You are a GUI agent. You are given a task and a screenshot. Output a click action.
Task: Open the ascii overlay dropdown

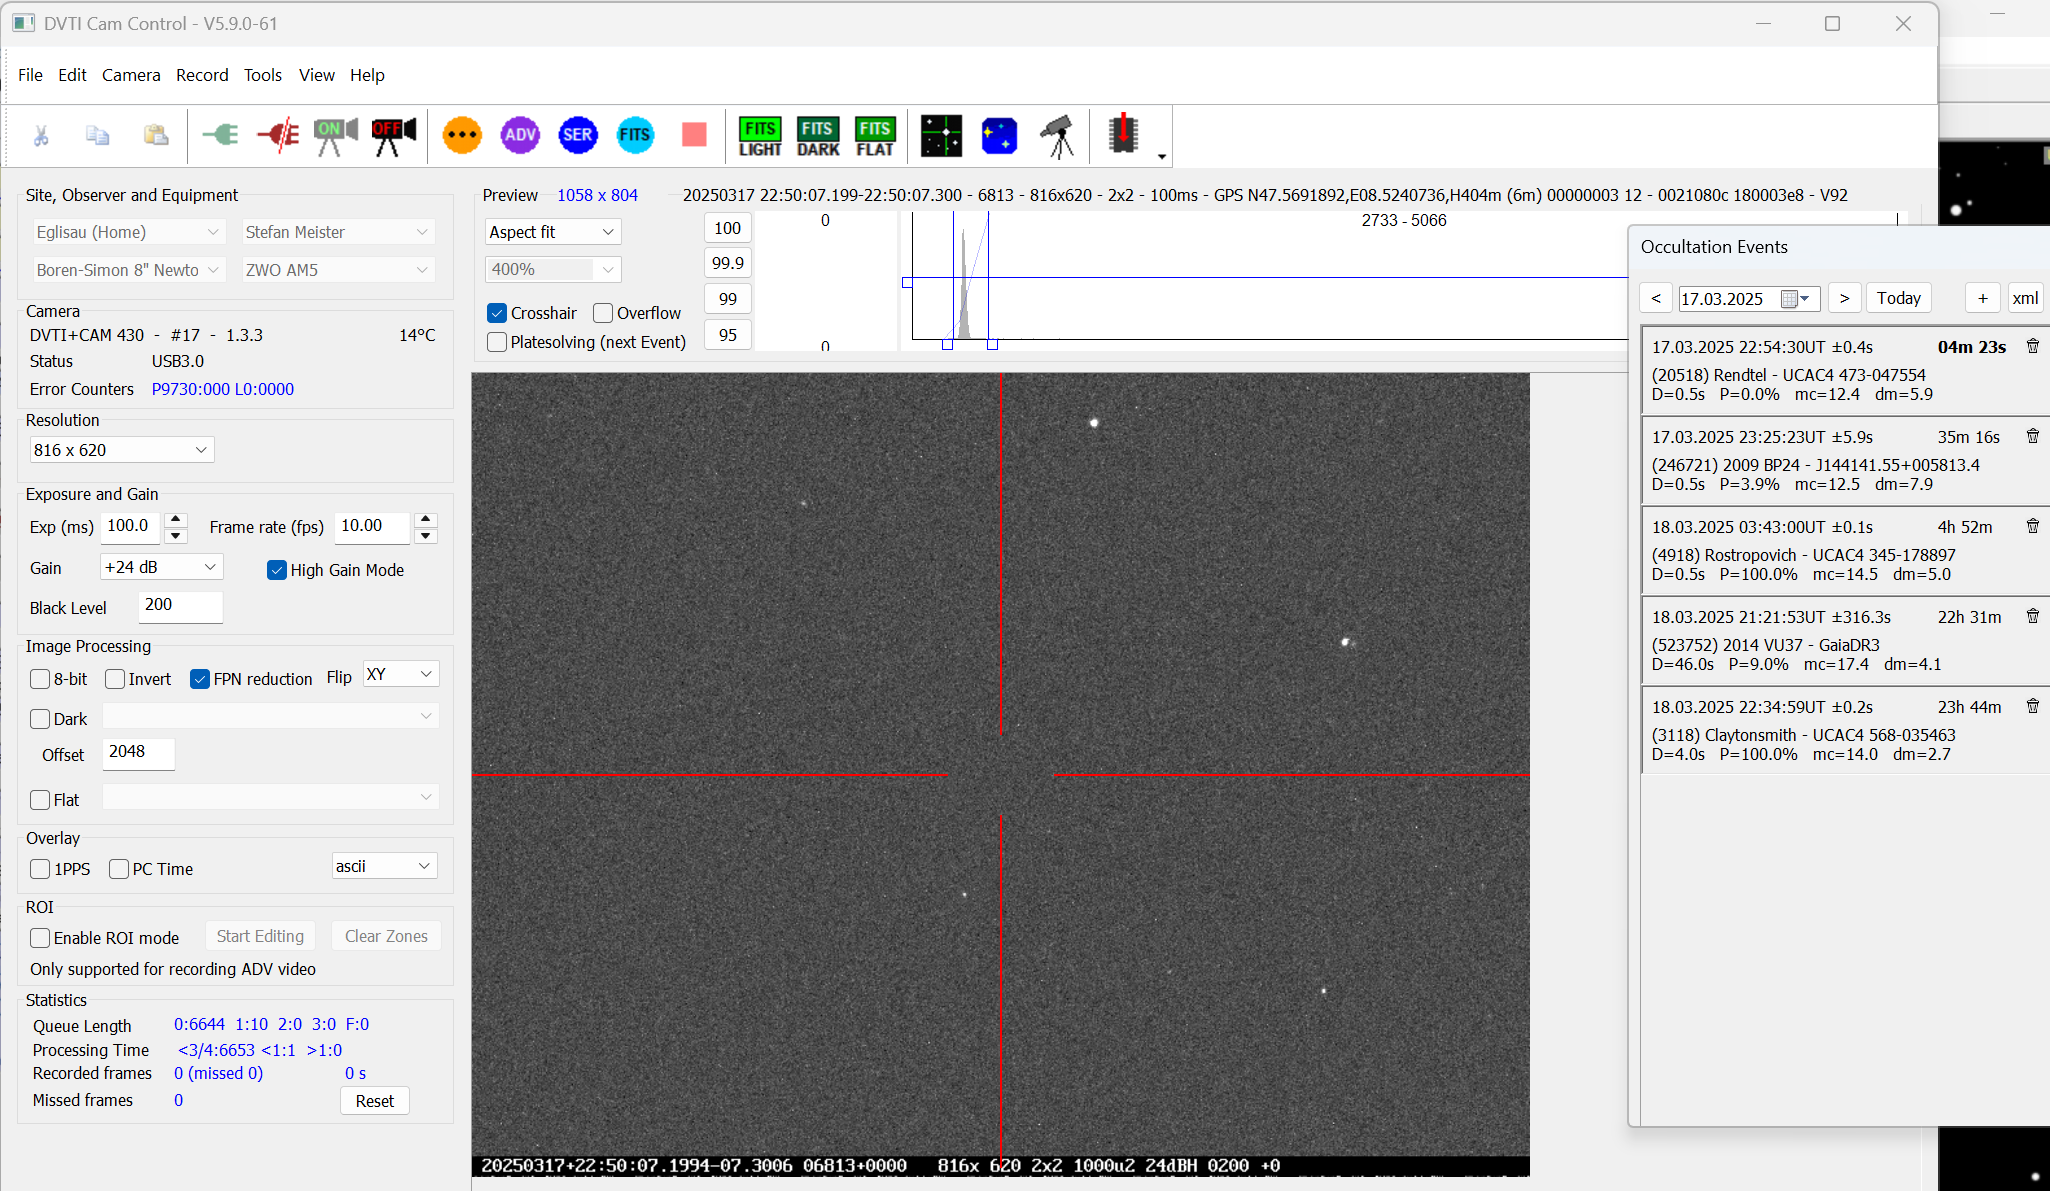click(x=385, y=866)
